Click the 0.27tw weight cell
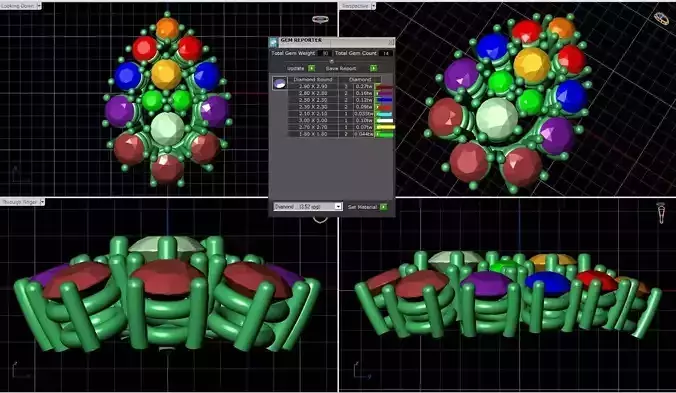This screenshot has width=676, height=393. coord(364,86)
